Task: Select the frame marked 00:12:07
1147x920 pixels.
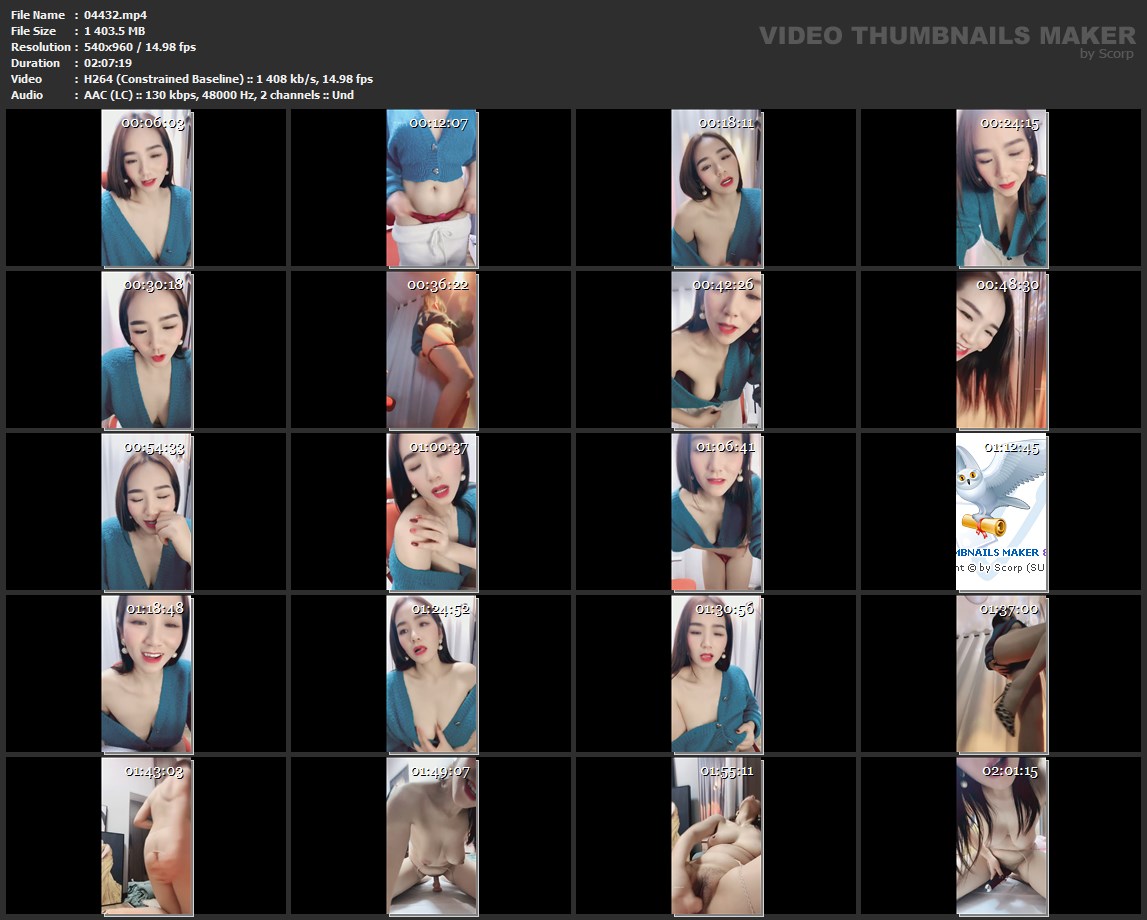Action: 432,188
